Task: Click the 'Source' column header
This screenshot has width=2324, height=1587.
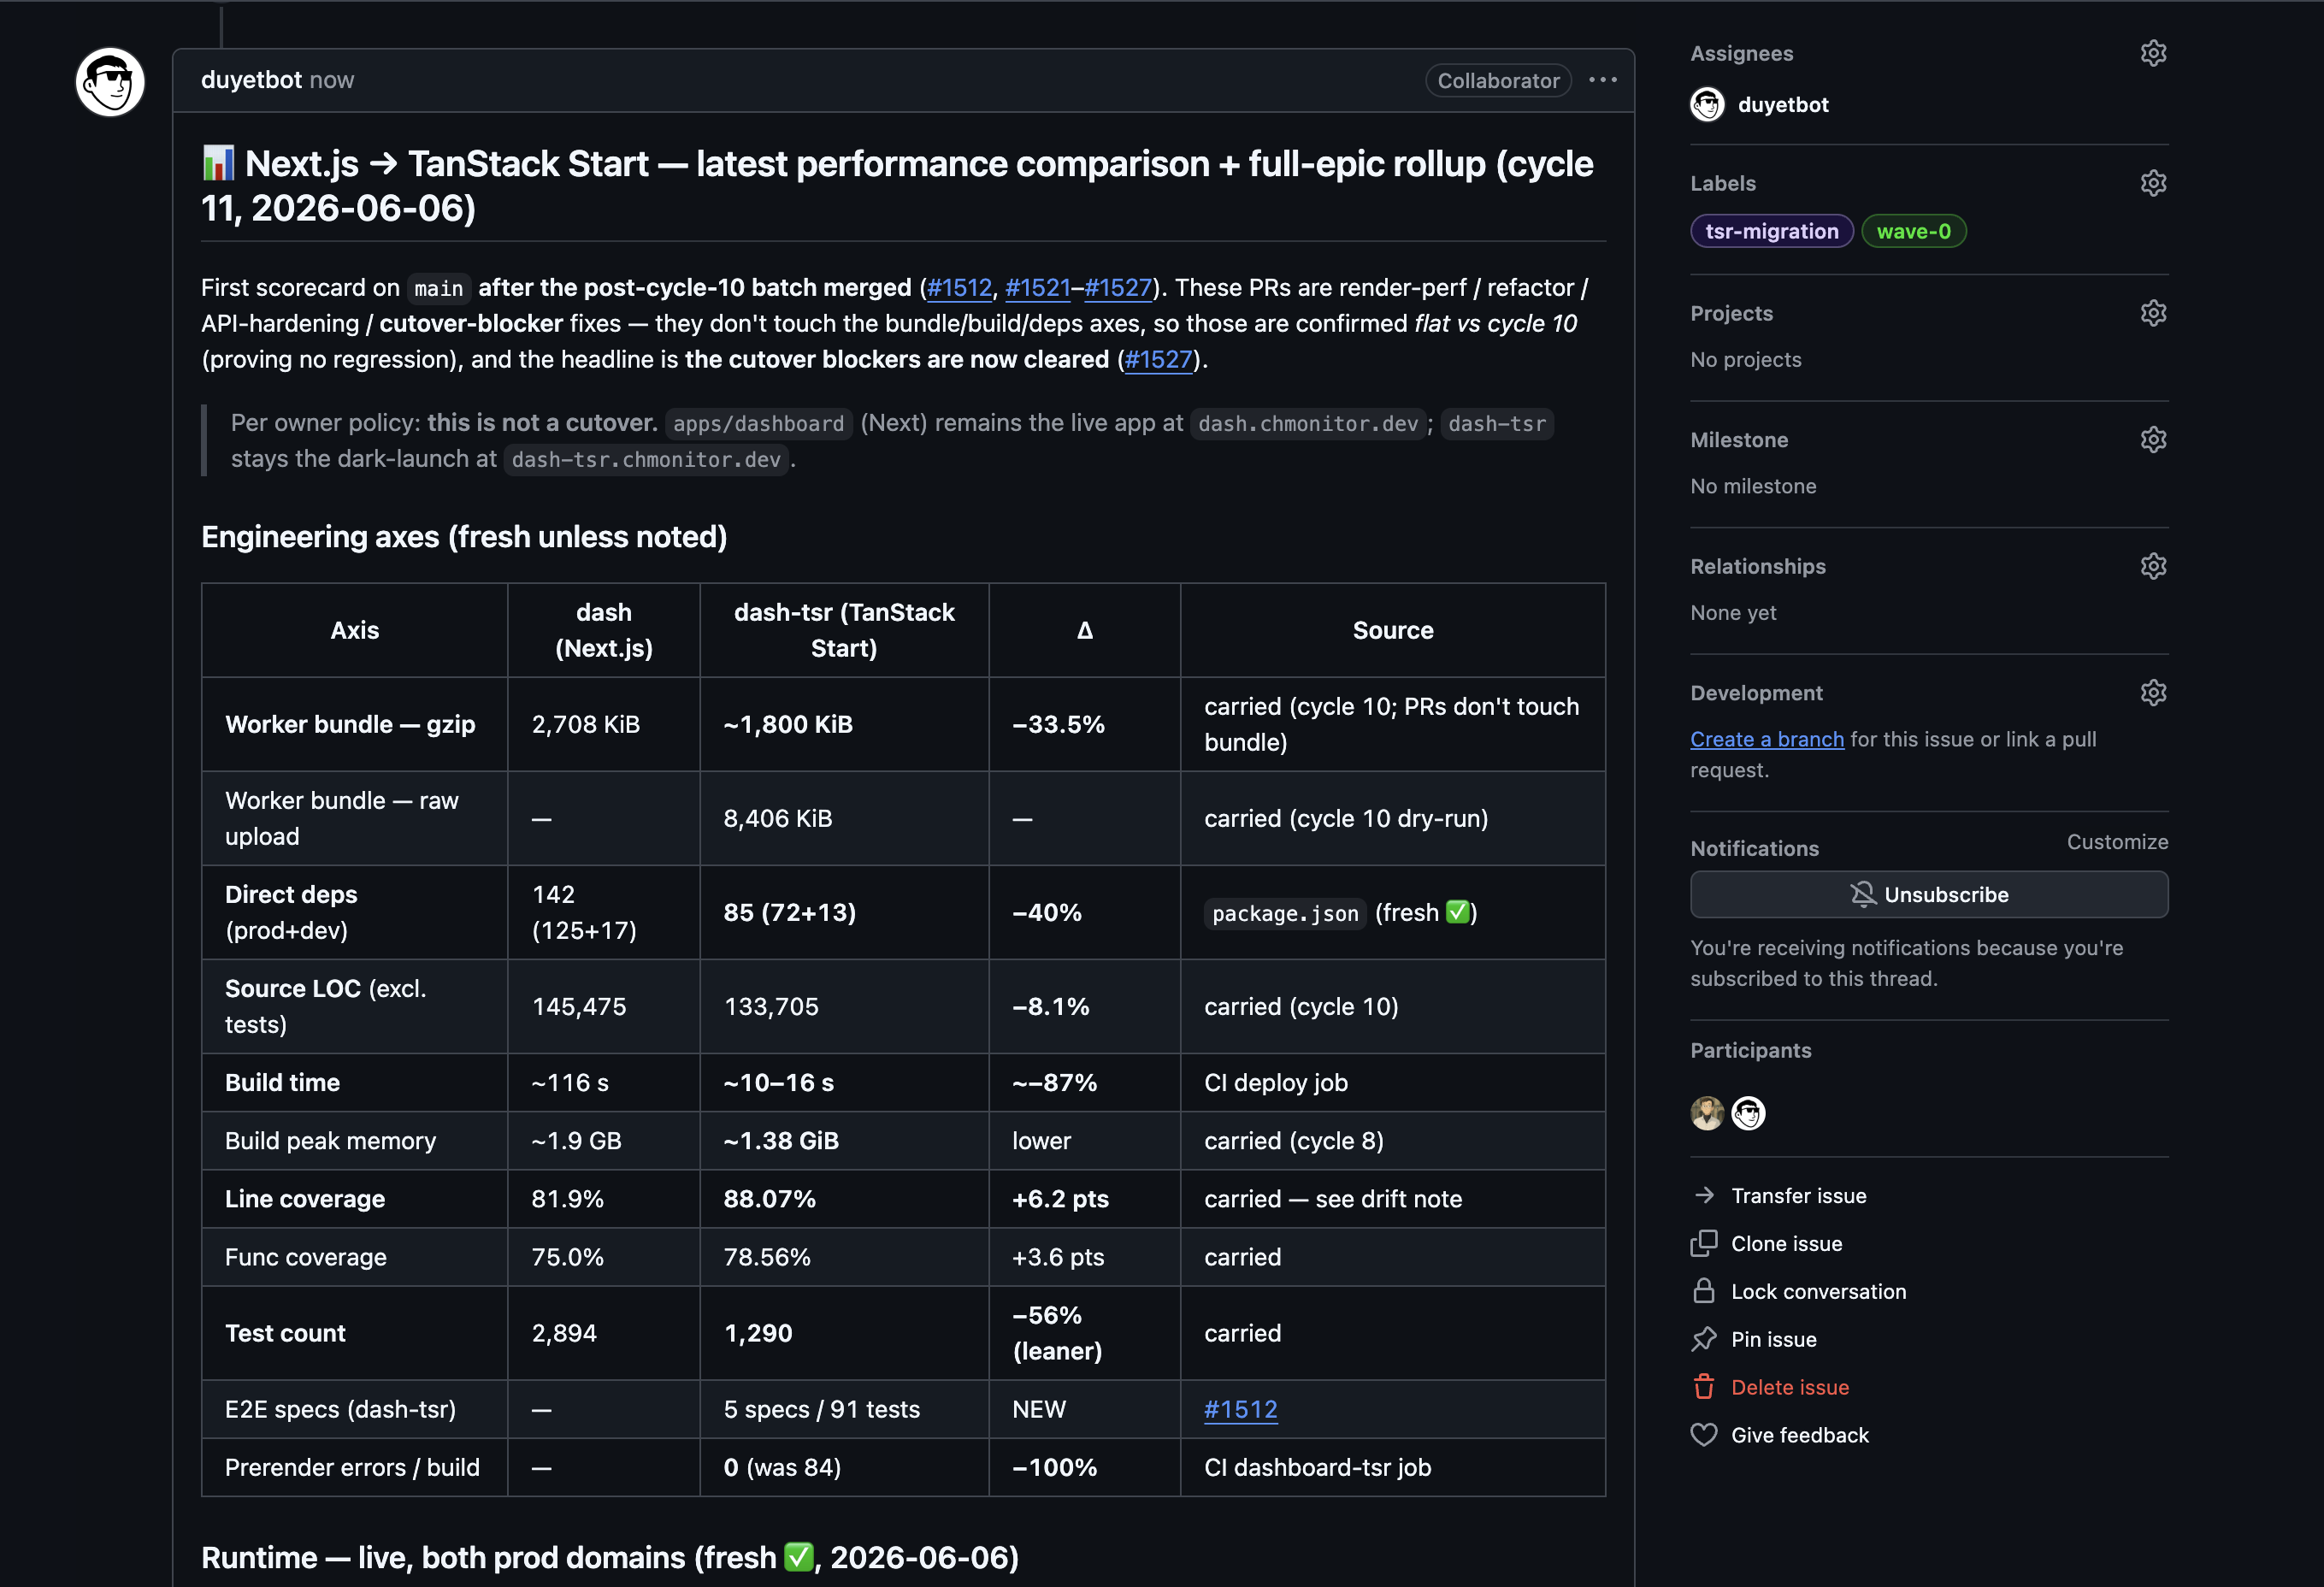Action: click(x=1392, y=631)
